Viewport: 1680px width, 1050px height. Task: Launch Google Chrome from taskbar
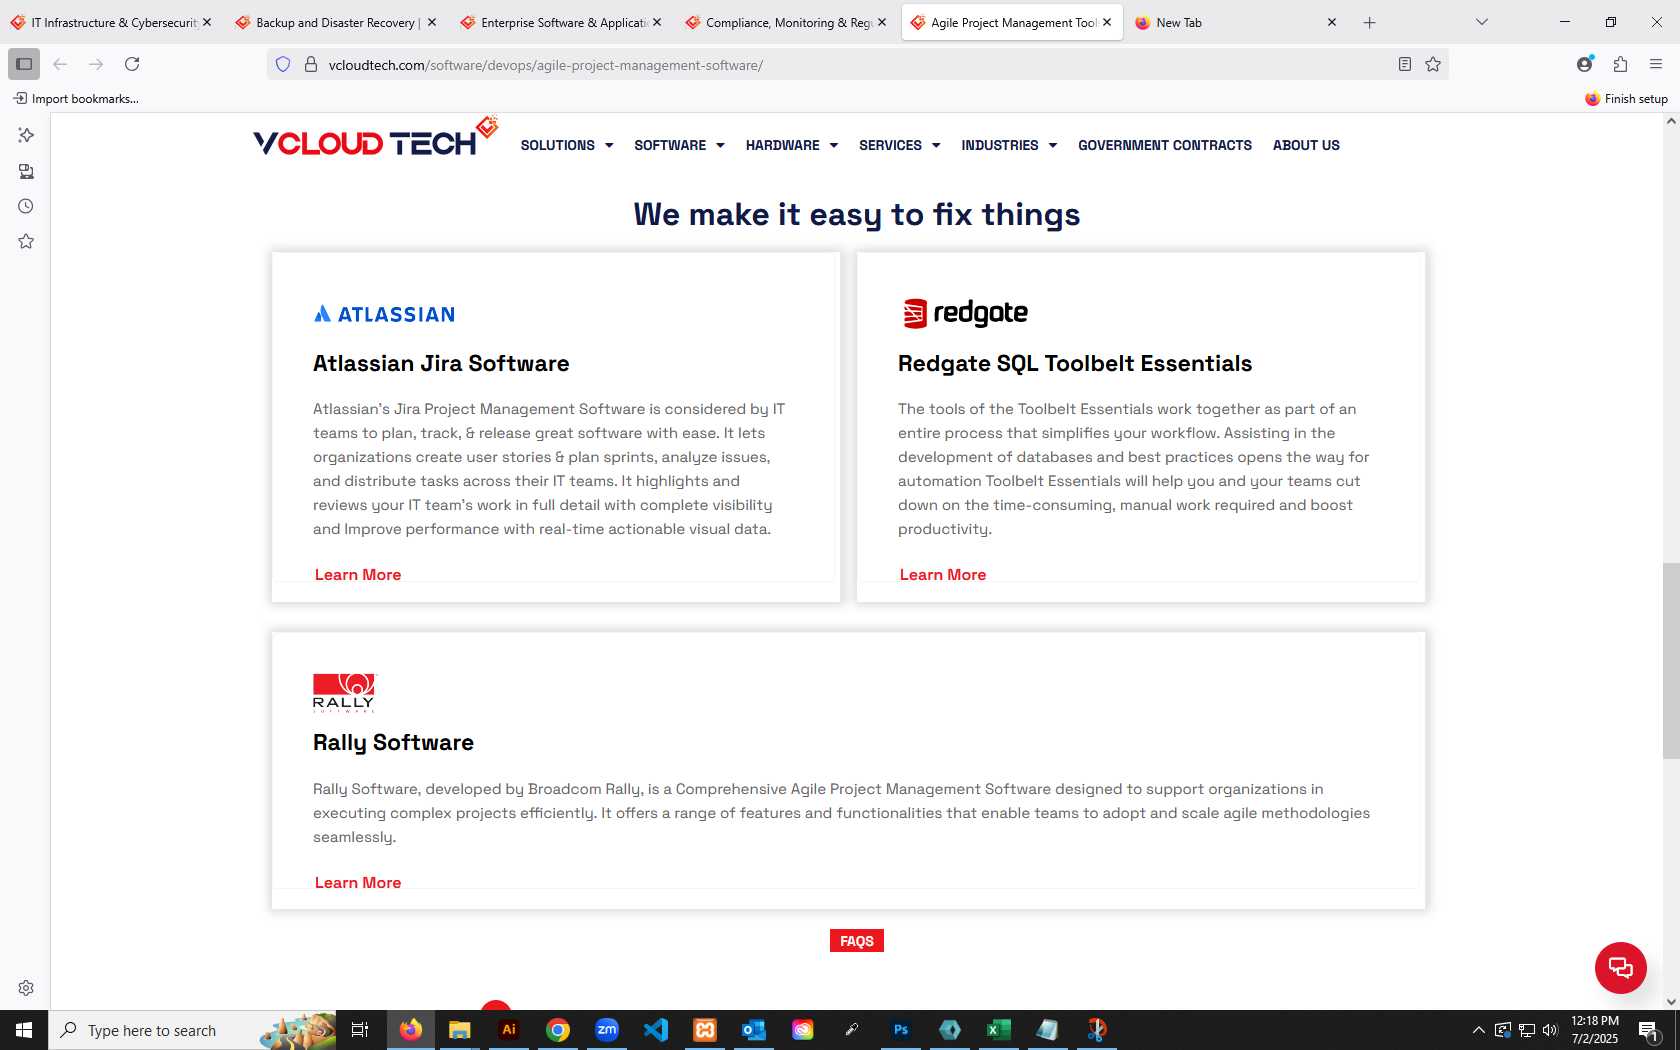[558, 1030]
